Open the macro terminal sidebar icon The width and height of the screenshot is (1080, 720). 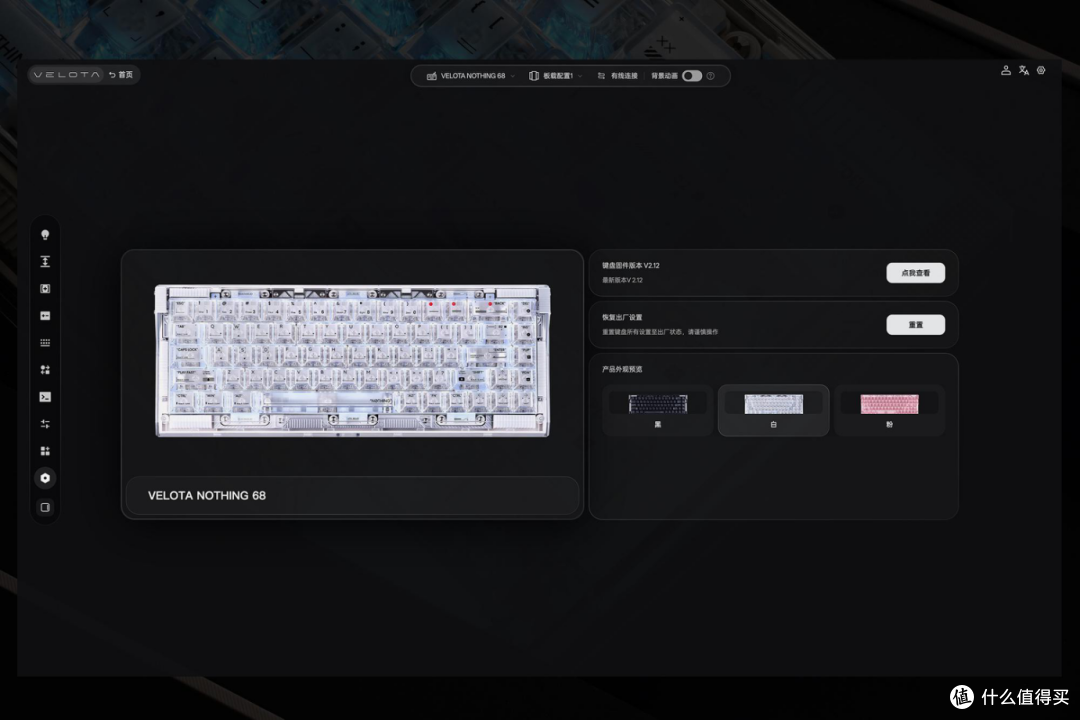(45, 397)
